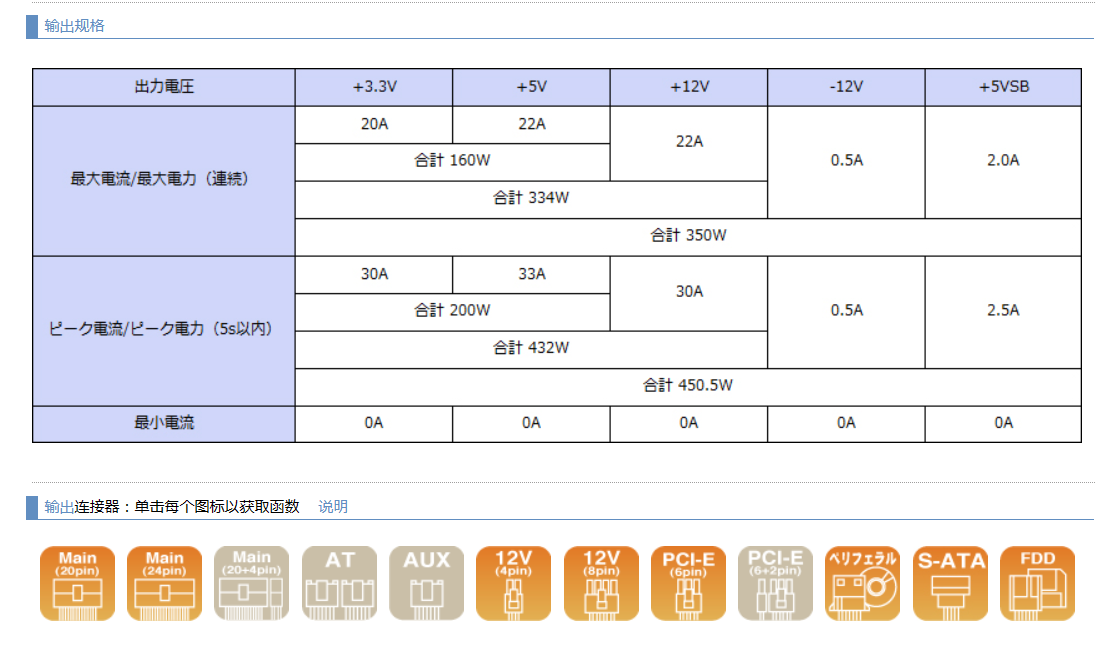Click the FDD connector icon

click(x=1038, y=583)
